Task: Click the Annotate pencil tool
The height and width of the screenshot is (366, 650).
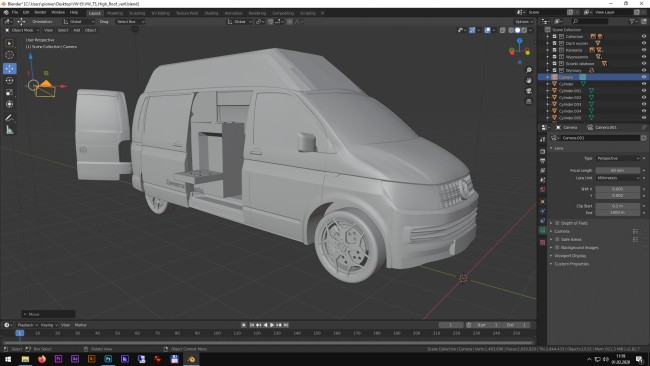Action: (10, 118)
